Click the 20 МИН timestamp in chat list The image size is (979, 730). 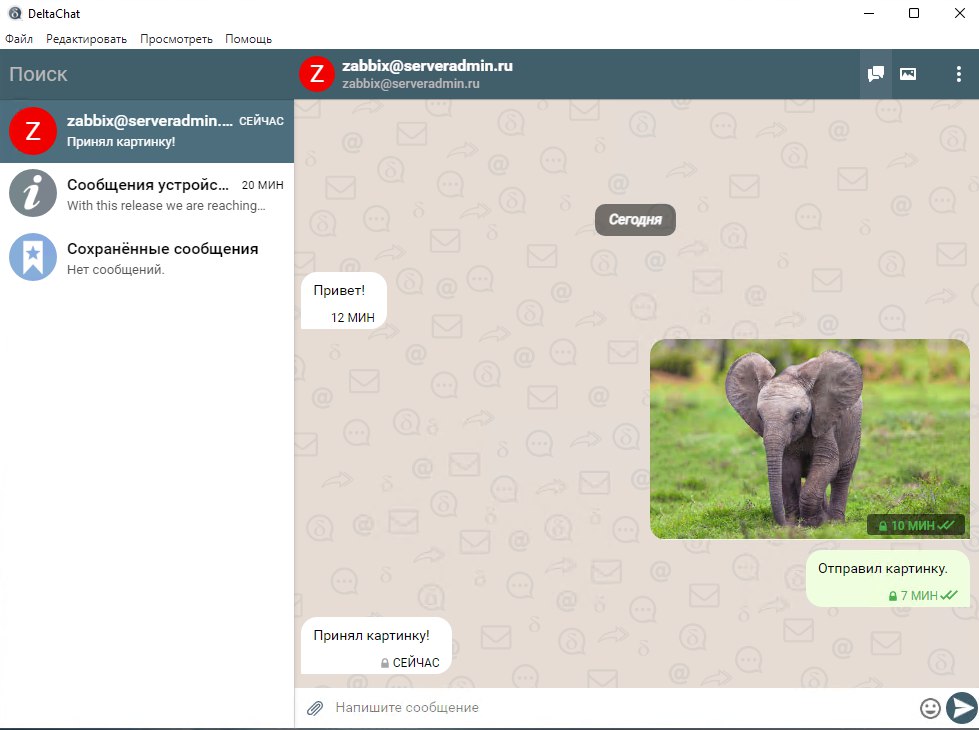point(263,185)
